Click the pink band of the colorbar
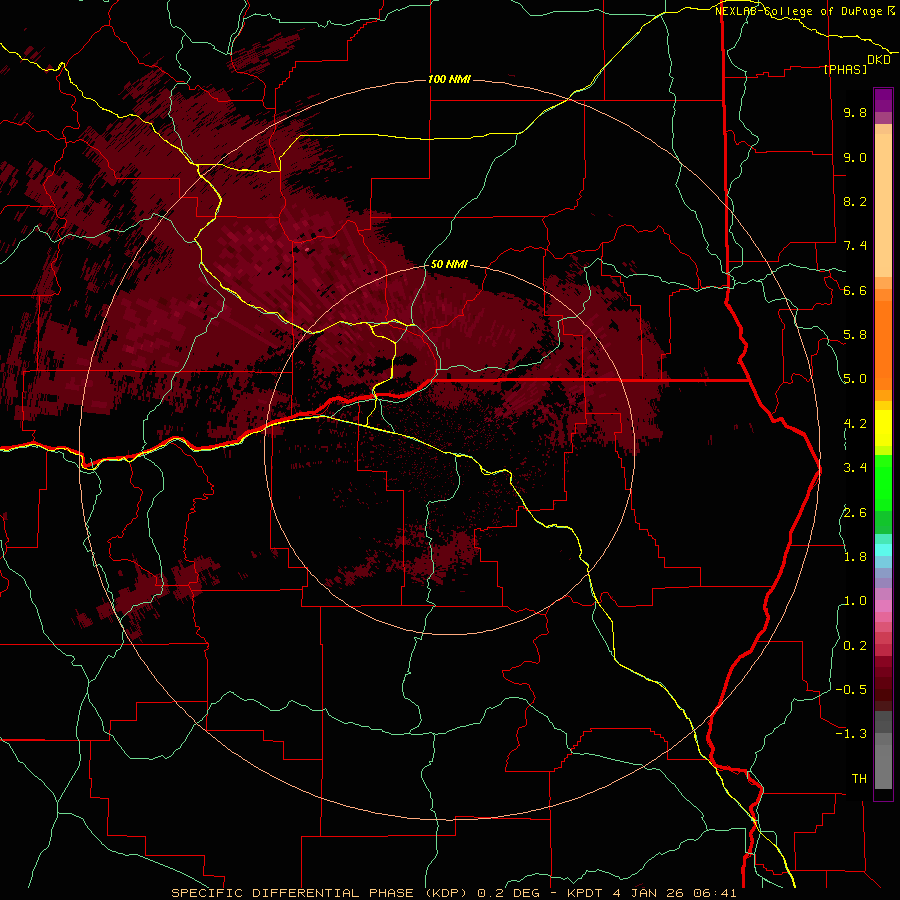The image size is (900, 900). click(883, 606)
